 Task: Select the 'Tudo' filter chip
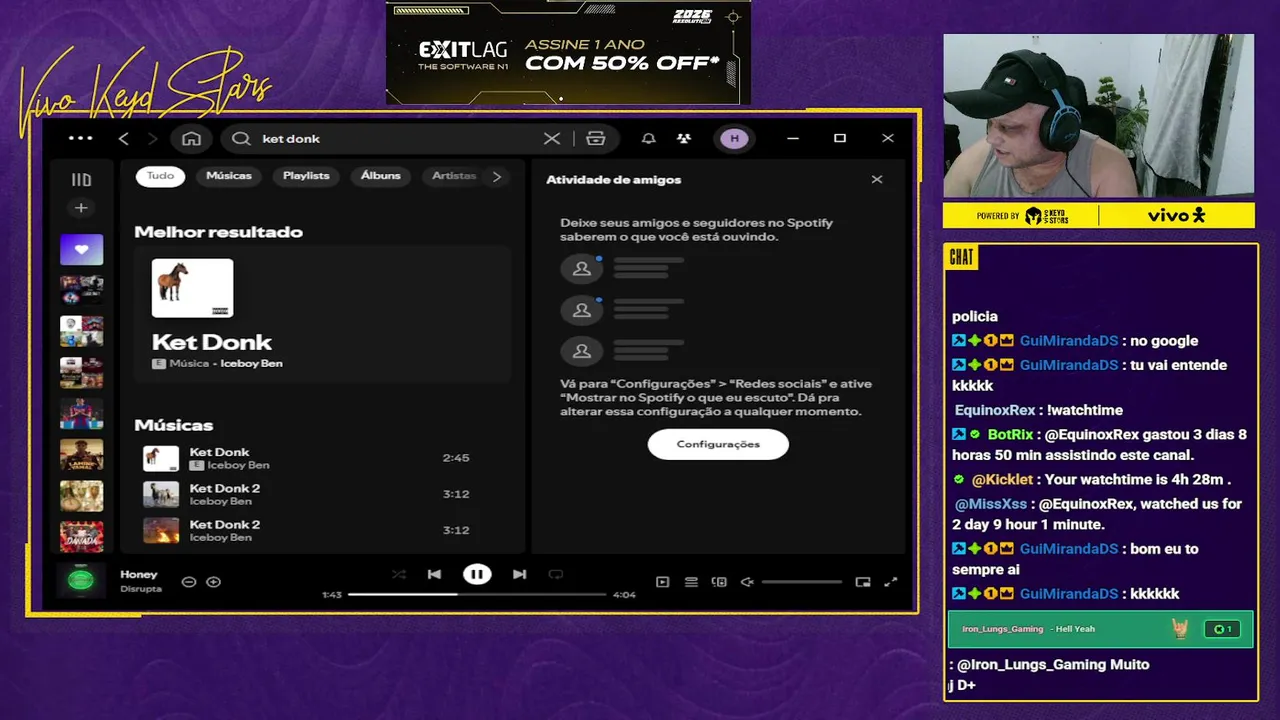pos(161,176)
